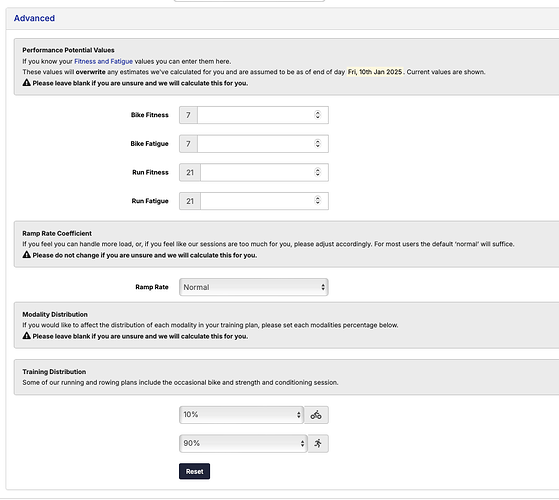Adjust Bike Fitness spinner arrows

point(317,115)
